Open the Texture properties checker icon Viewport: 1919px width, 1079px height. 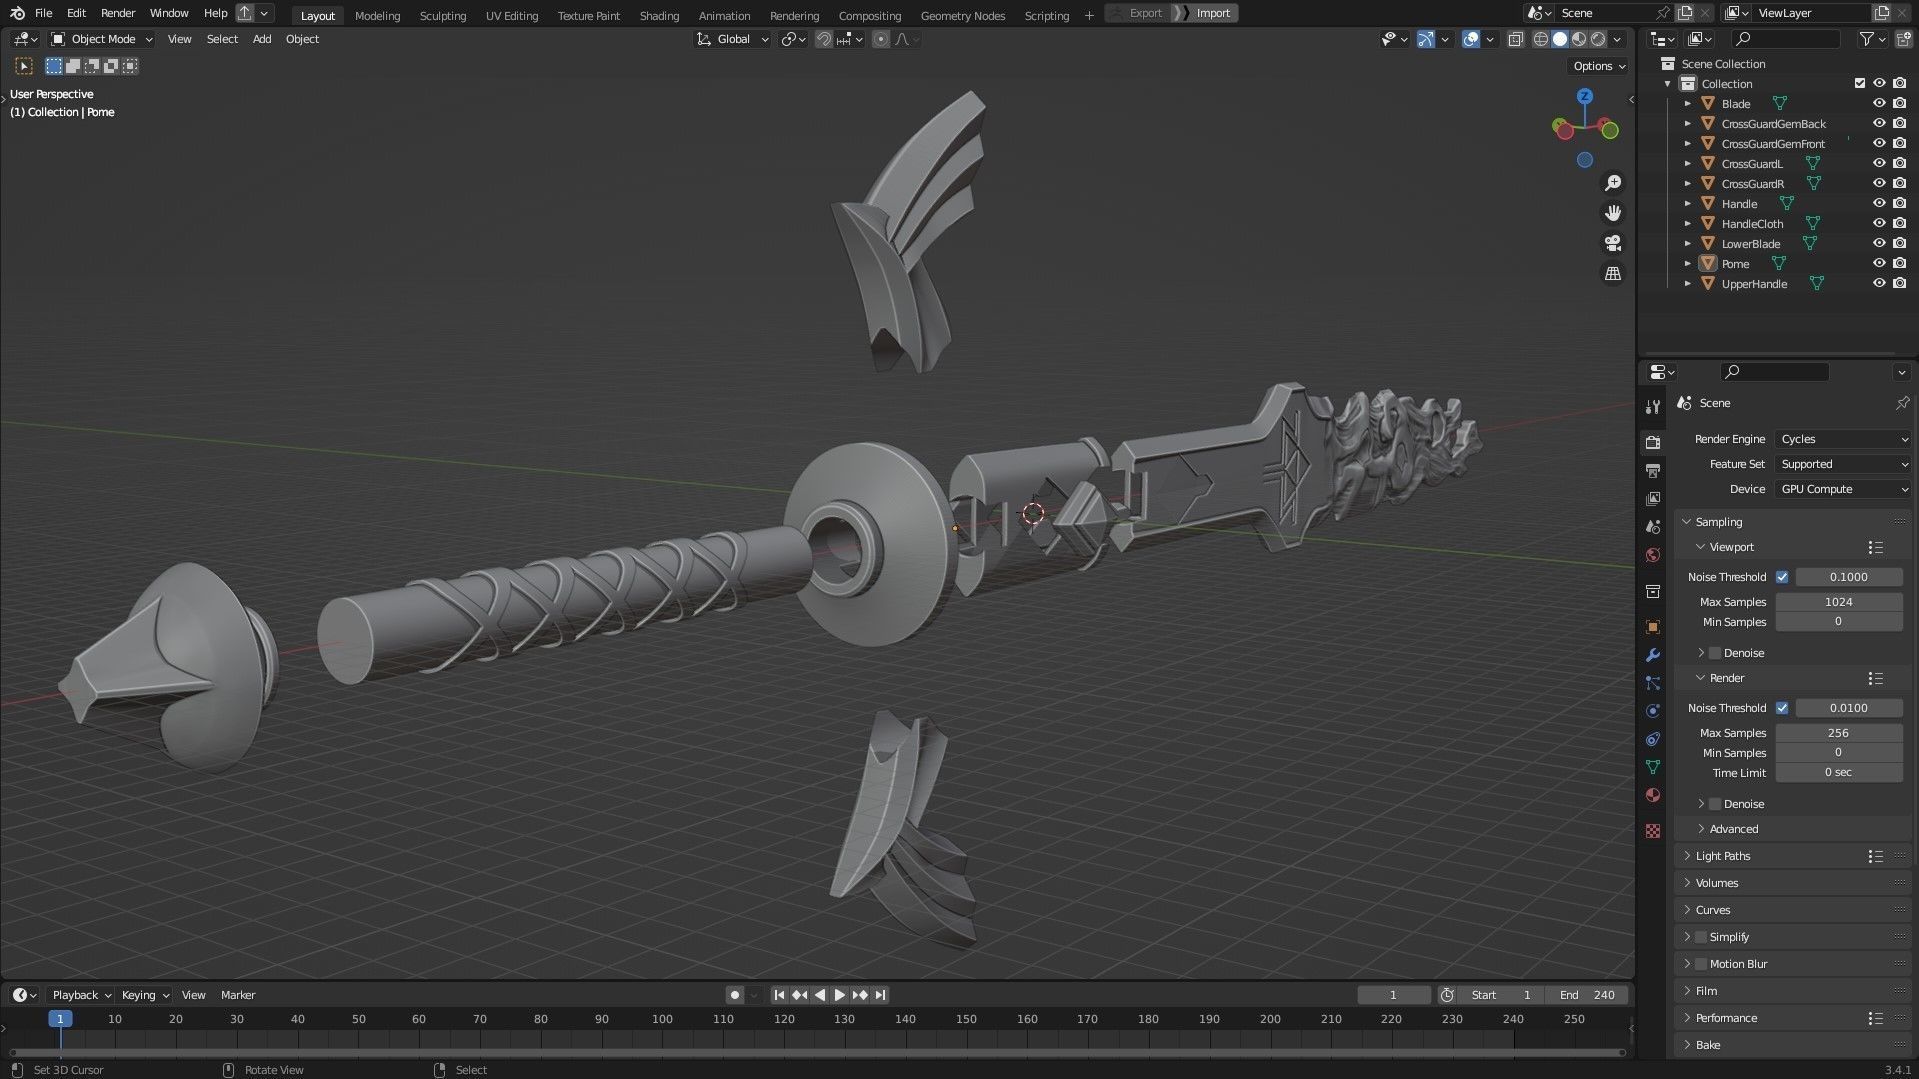1653,831
